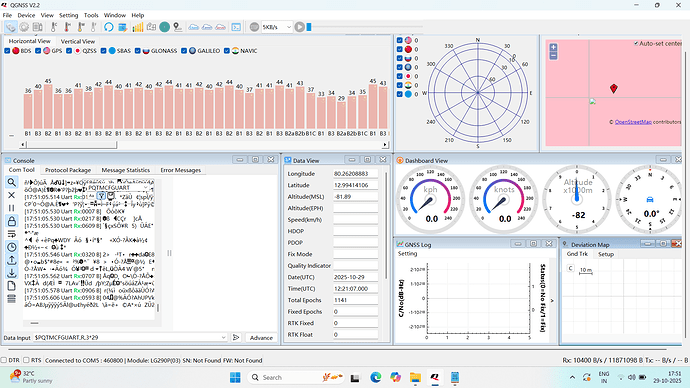This screenshot has height=388, width=690.
Task: Switch to the Vertical View tab
Action: point(78,41)
